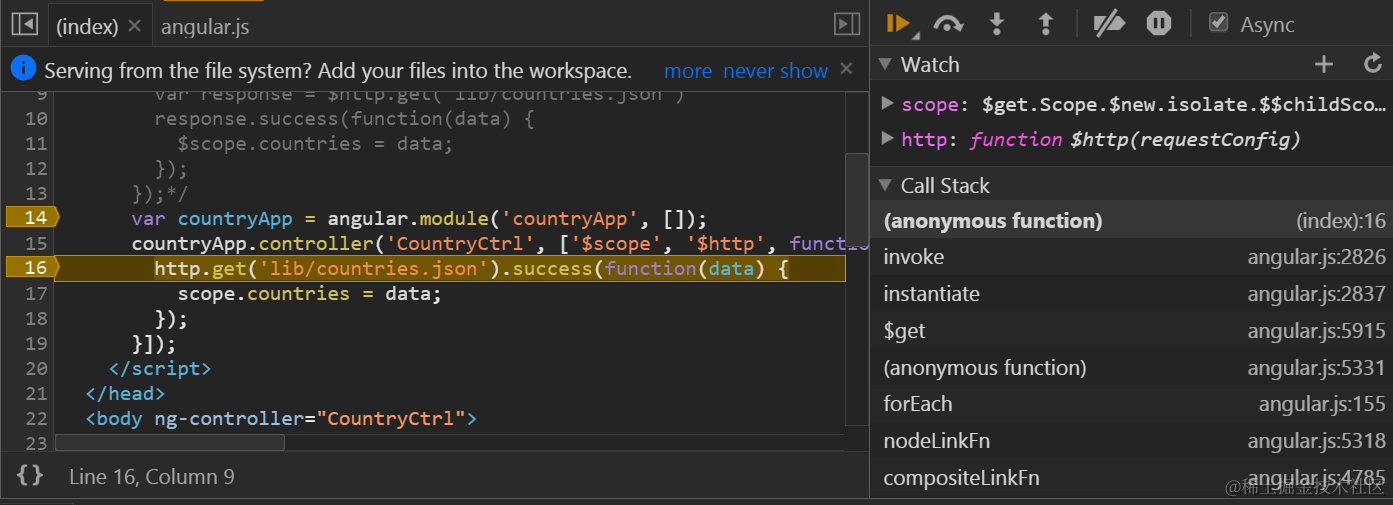Select the nodeLinkFn call stack frame
Image resolution: width=1393 pixels, height=505 pixels.
1131,441
